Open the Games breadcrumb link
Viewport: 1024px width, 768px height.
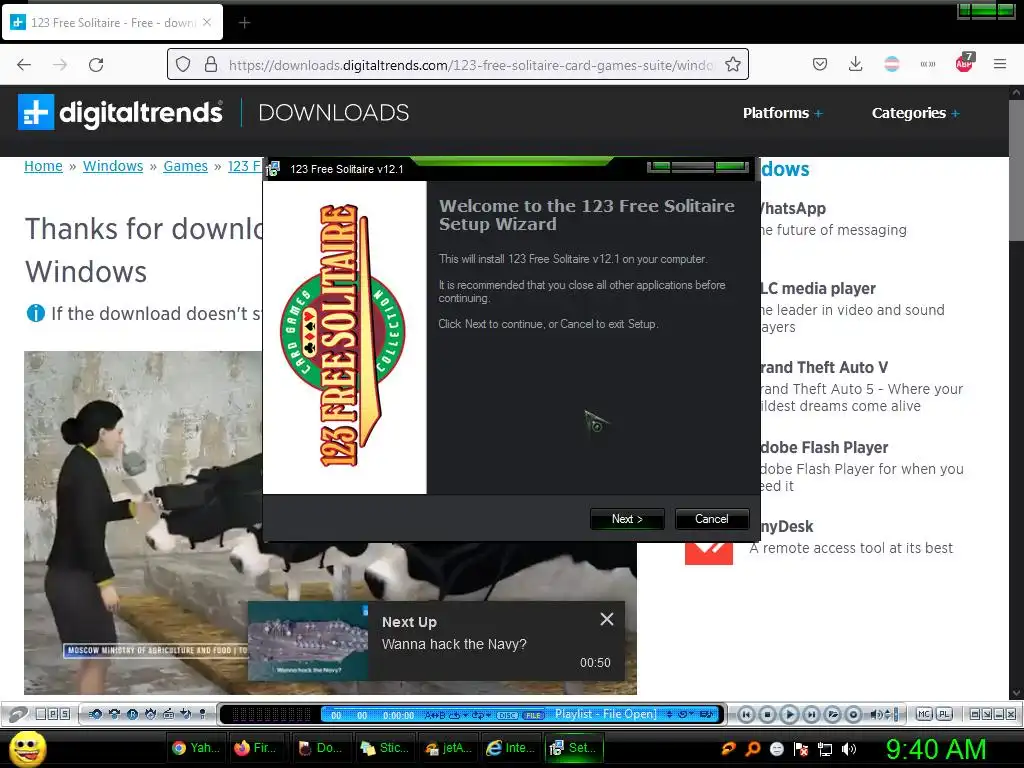[x=185, y=166]
